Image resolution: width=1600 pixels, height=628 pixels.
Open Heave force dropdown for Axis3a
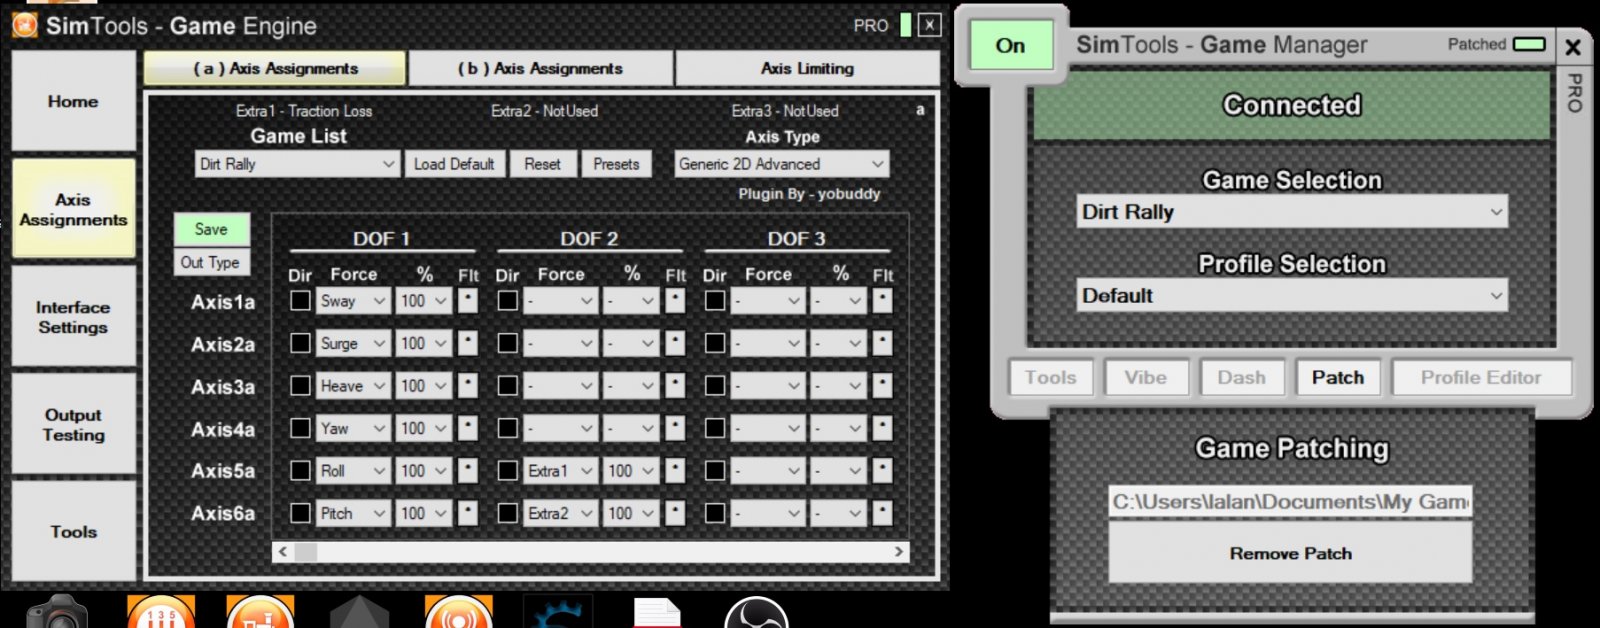[353, 385]
